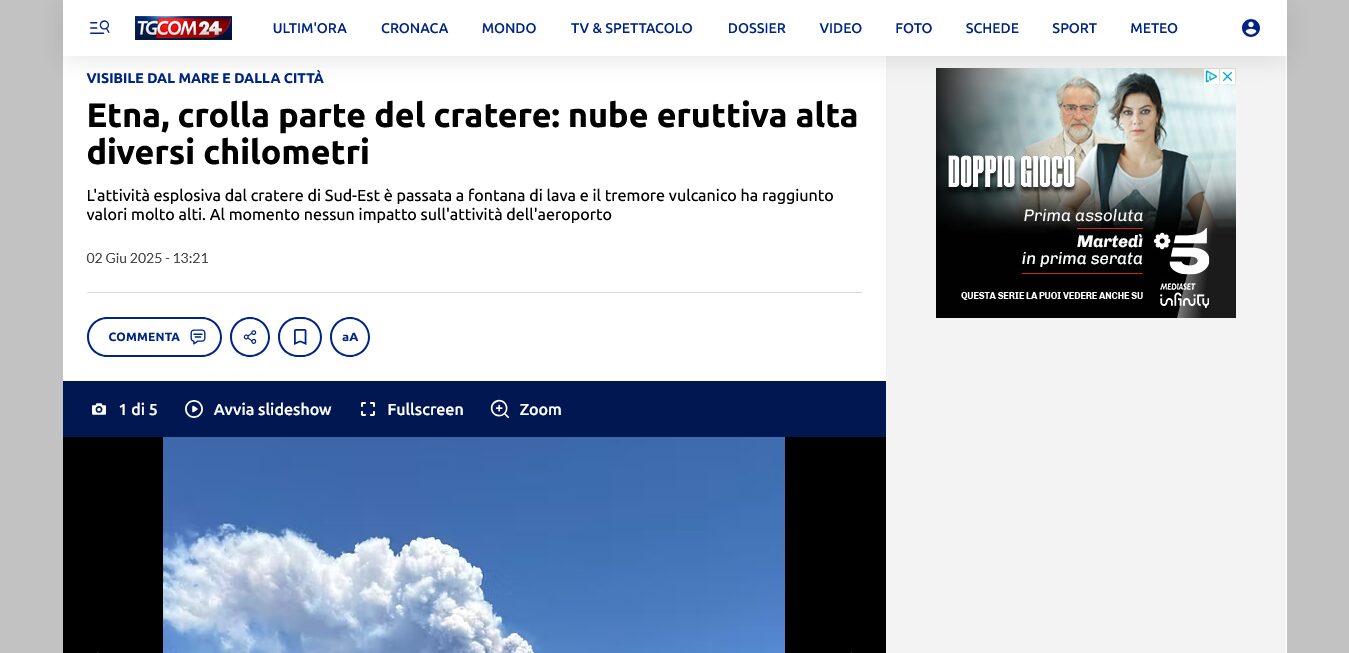Screen dimensions: 1349x653
Task: Click the article summary paragraph
Action: pos(460,205)
